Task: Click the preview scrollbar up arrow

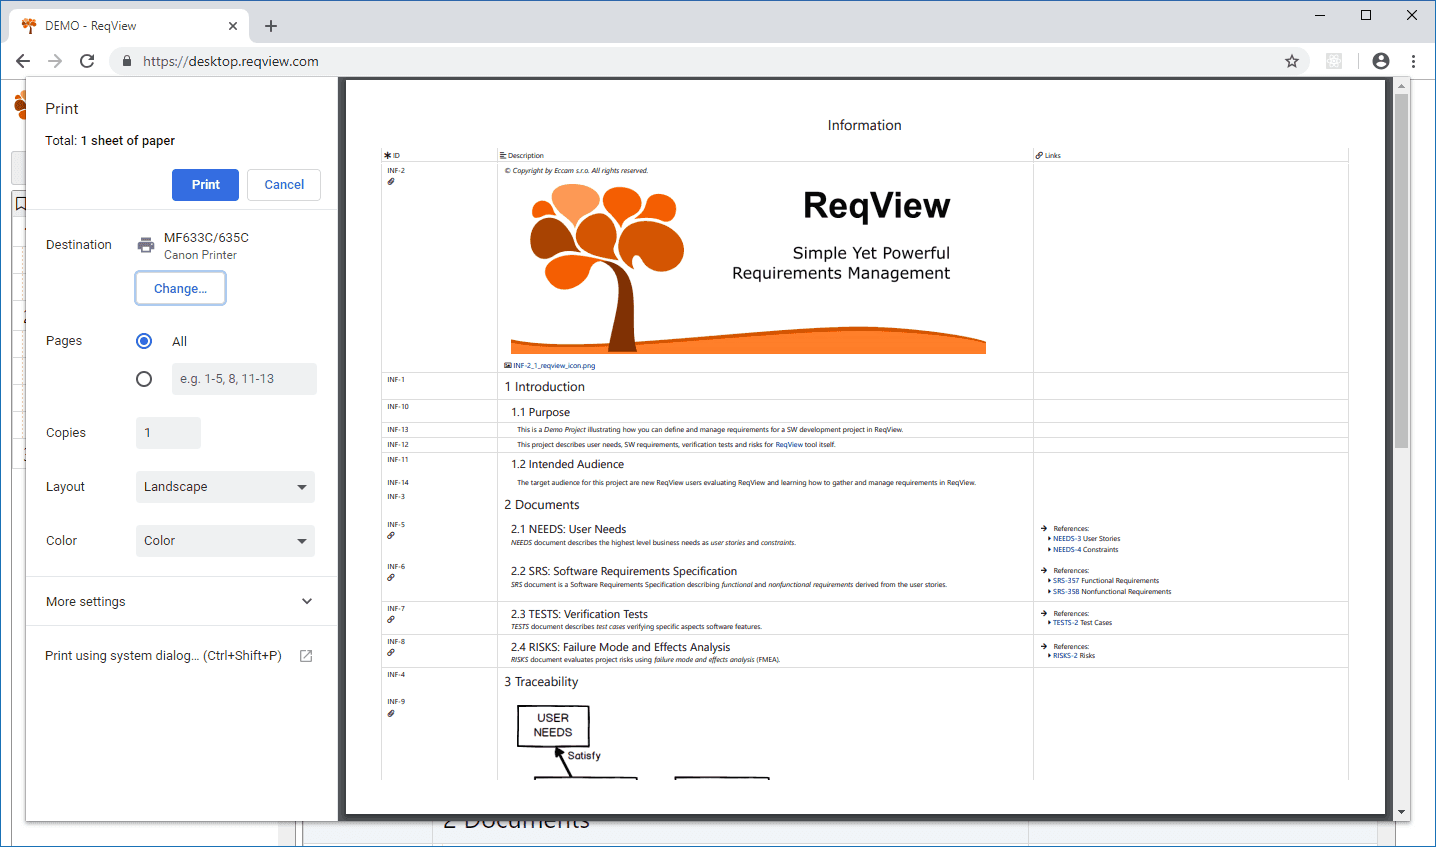Action: (1401, 86)
